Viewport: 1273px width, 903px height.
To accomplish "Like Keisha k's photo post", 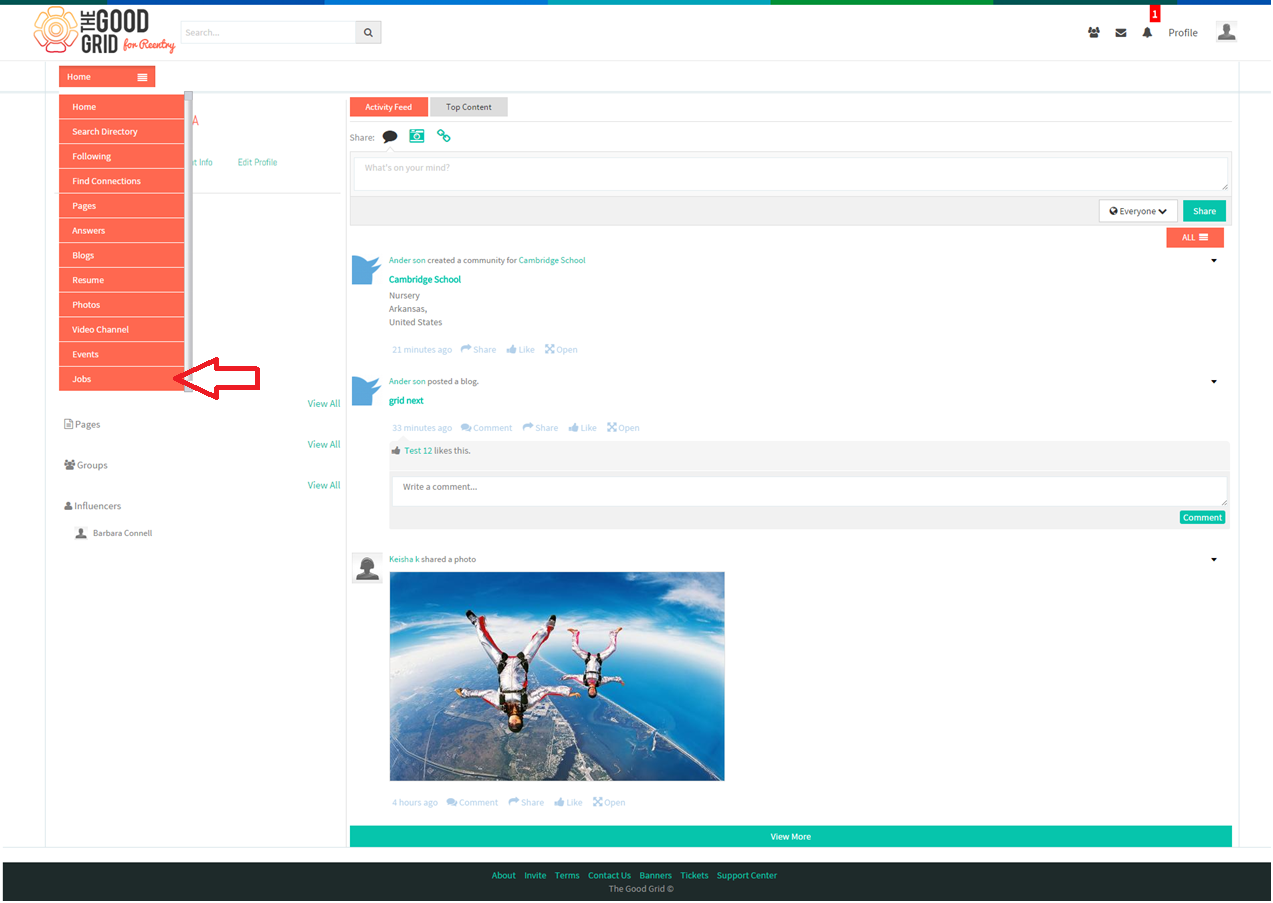I will (x=568, y=803).
